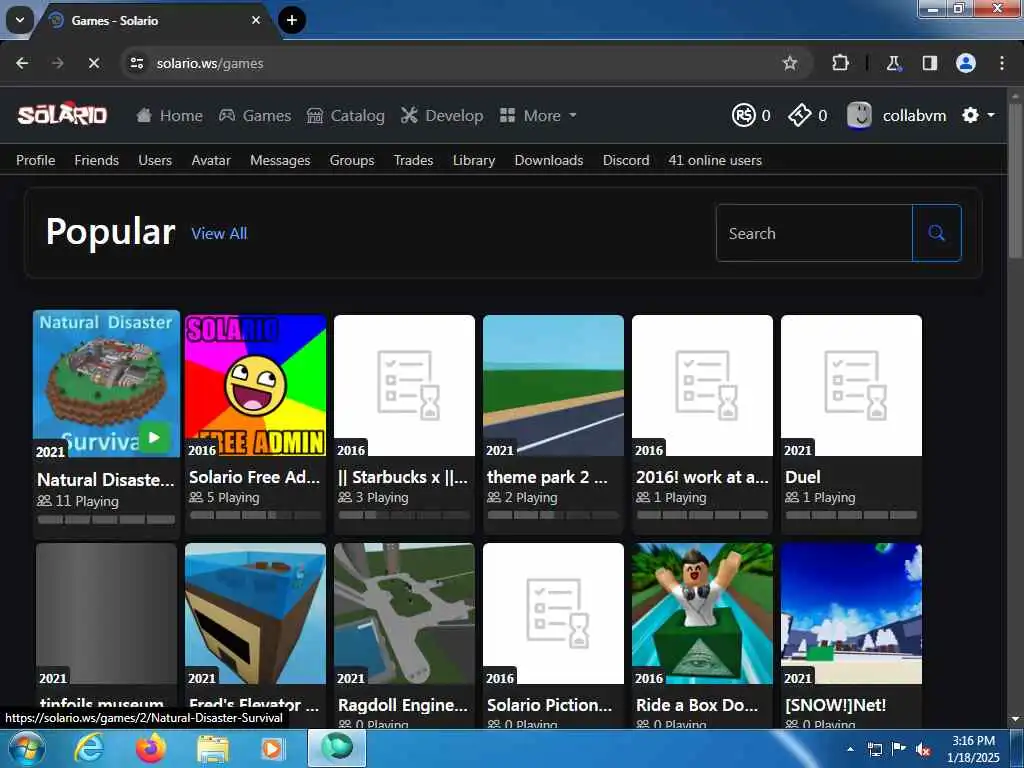The image size is (1024, 768).
Task: Open the Chrome labs flask icon
Action: [x=893, y=63]
